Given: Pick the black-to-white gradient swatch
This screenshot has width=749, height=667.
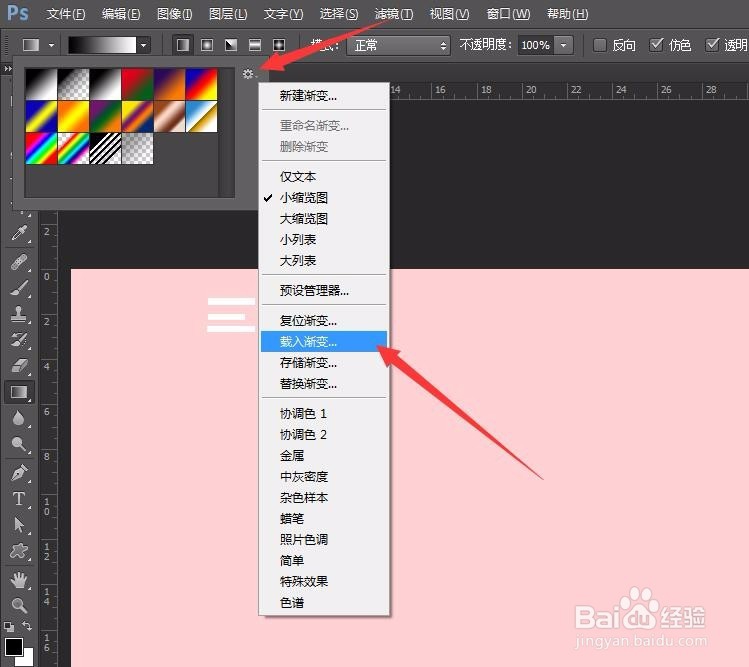Looking at the screenshot, I should 41,84.
